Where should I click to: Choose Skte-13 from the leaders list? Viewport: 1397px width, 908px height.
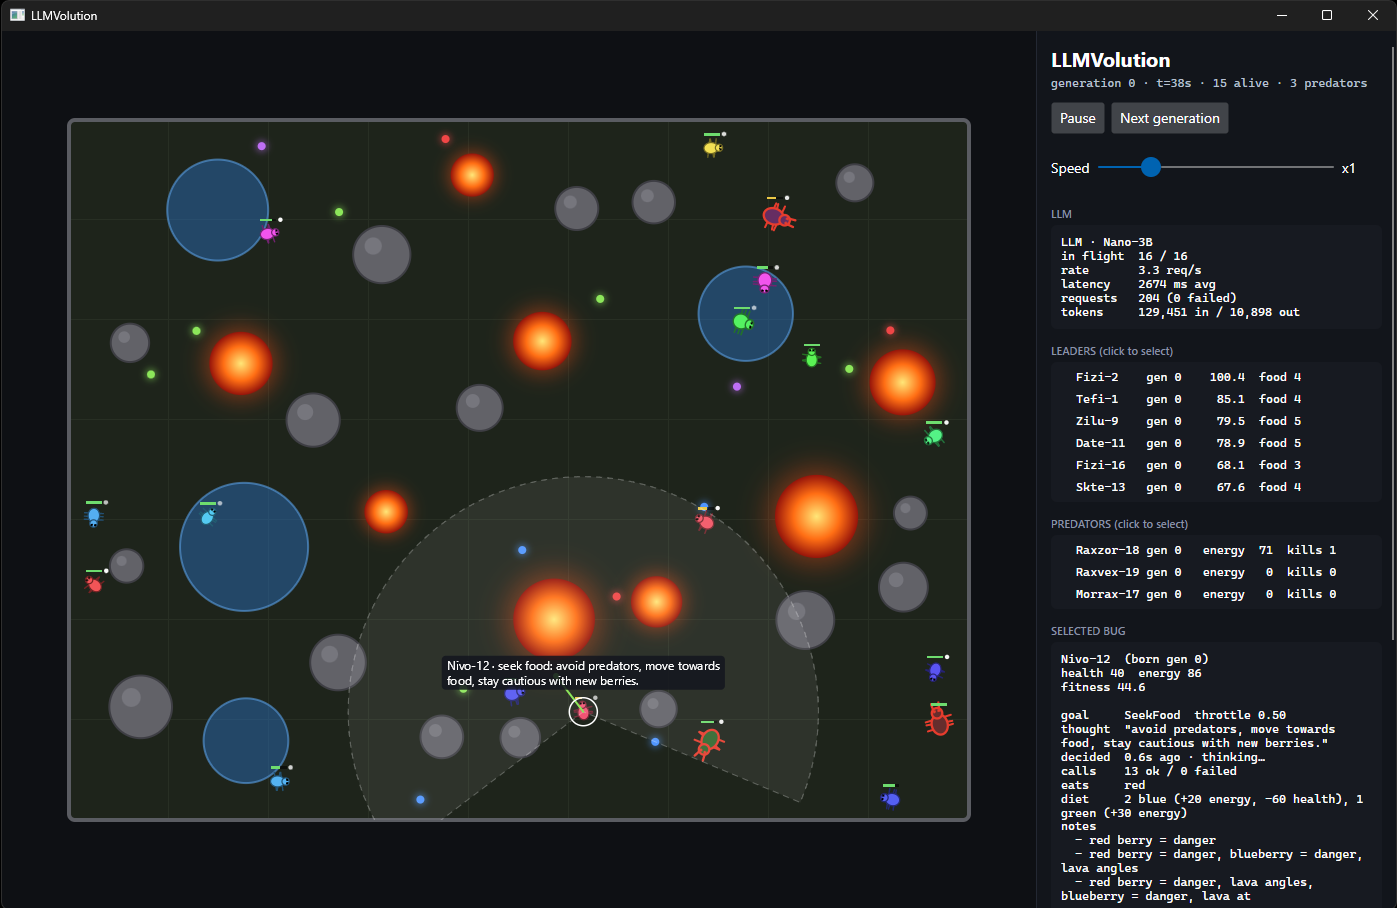pos(1216,487)
